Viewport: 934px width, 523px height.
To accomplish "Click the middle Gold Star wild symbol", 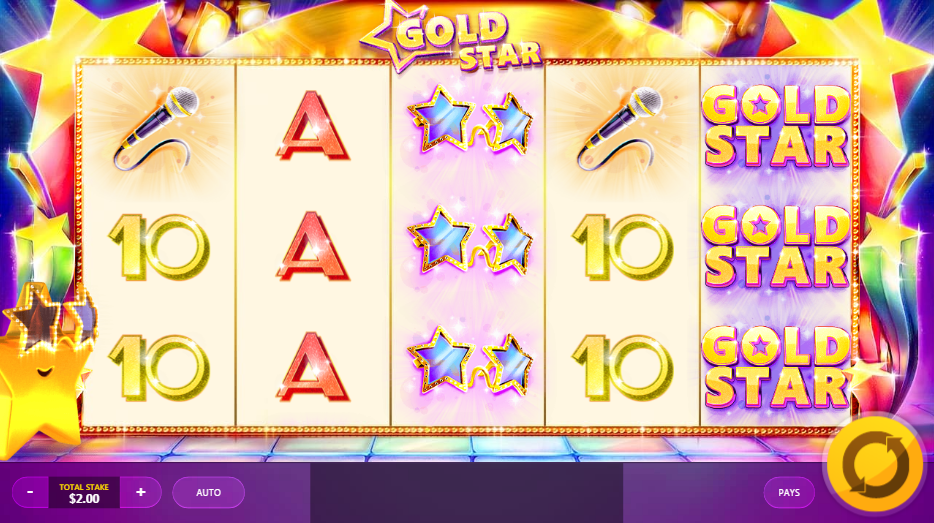I will point(776,247).
